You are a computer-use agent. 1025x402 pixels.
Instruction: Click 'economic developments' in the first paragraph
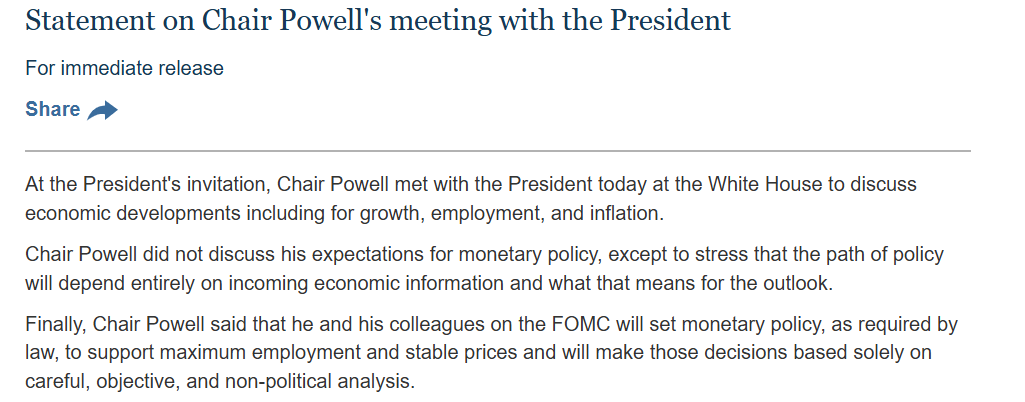(135, 214)
